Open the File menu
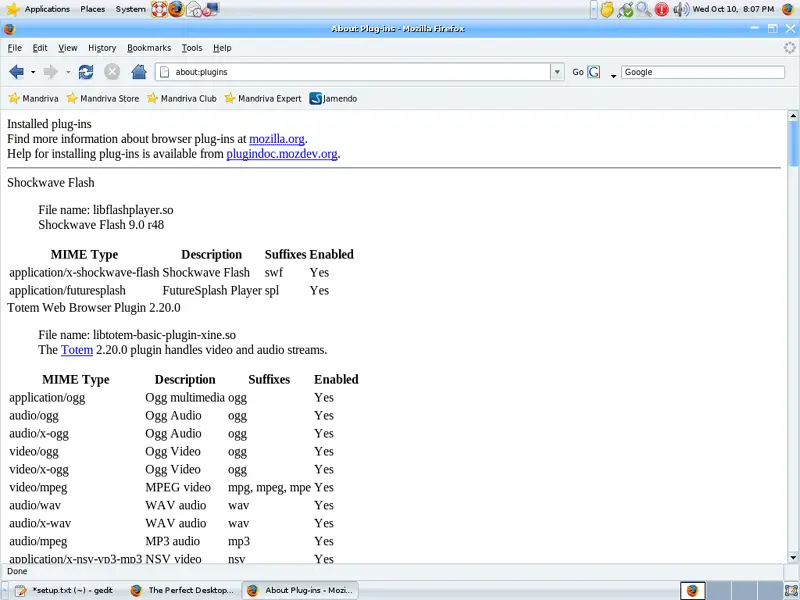The width and height of the screenshot is (800, 600). point(15,48)
